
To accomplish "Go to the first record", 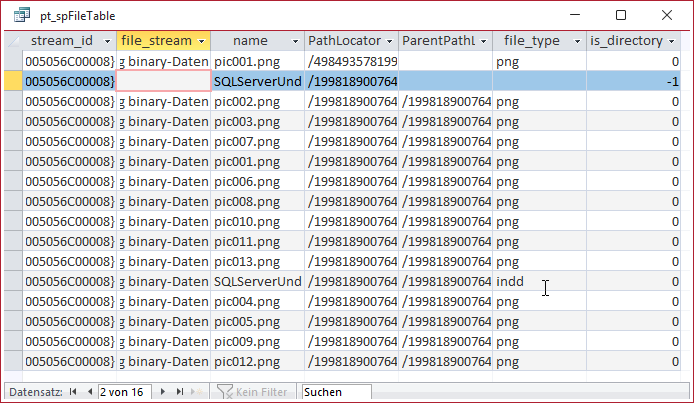I will (x=73, y=391).
